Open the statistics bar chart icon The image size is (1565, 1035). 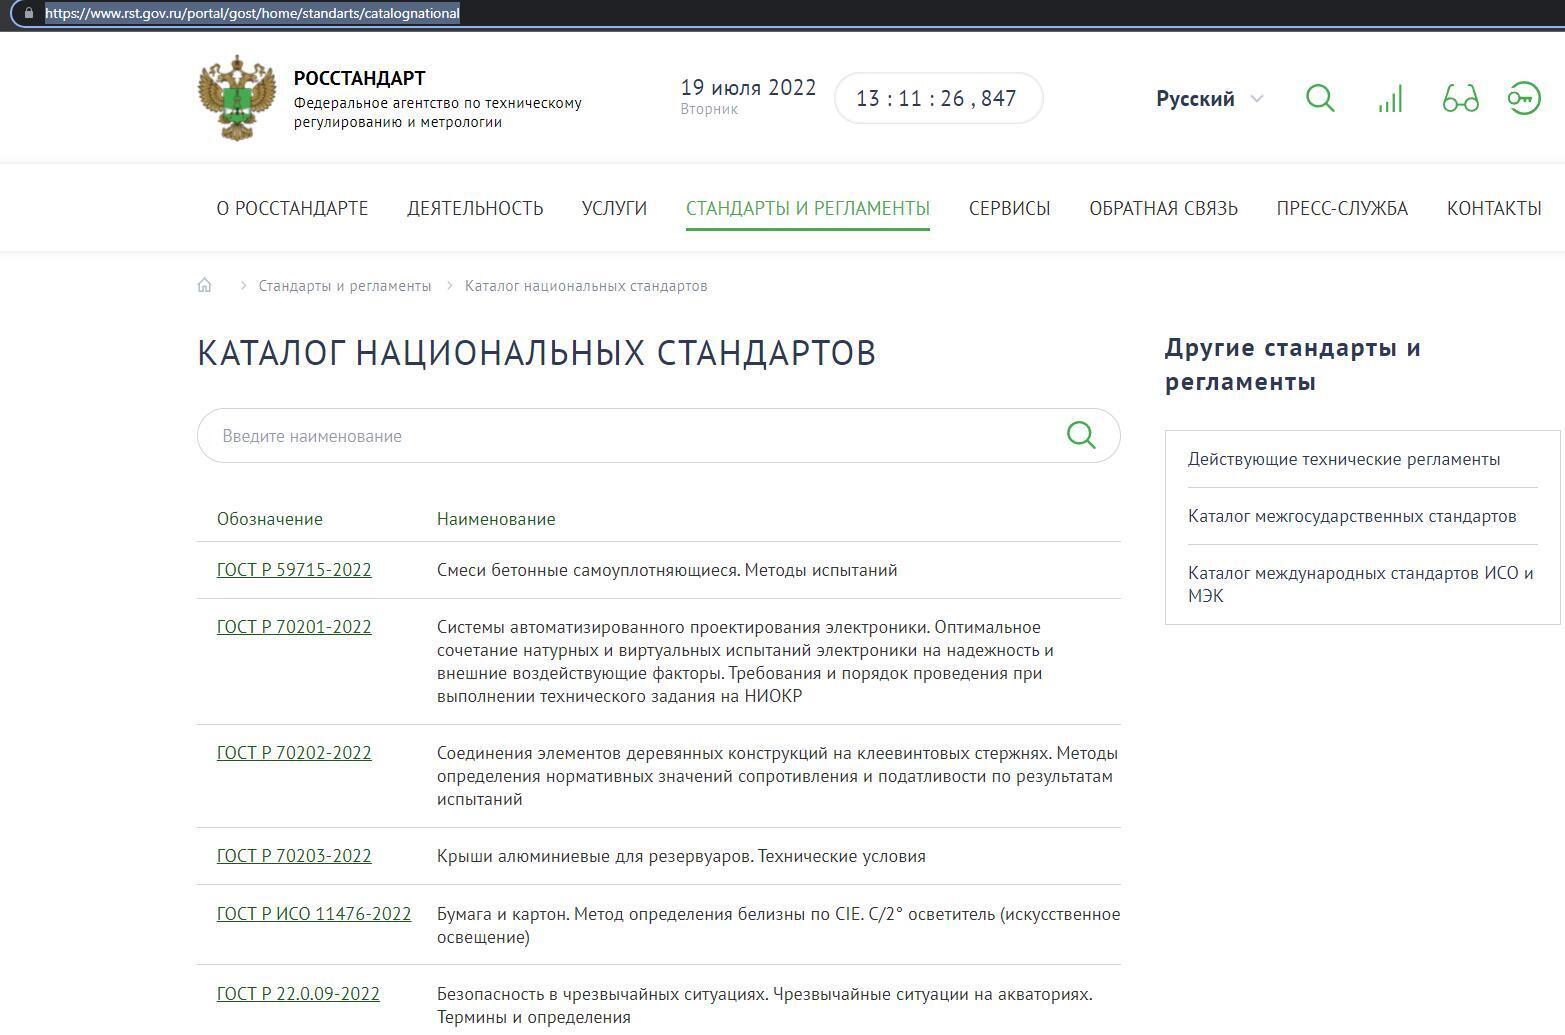coord(1390,98)
